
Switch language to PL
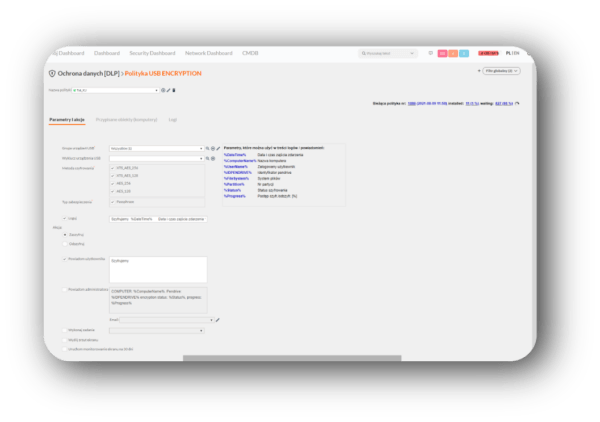click(508, 53)
